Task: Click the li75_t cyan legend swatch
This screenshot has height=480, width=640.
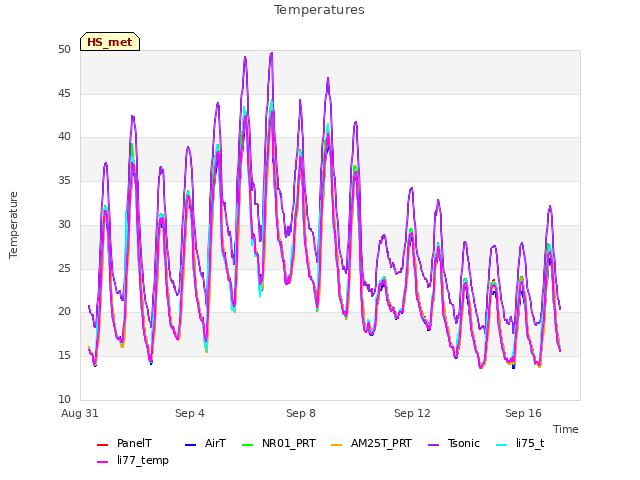Action: 502,445
